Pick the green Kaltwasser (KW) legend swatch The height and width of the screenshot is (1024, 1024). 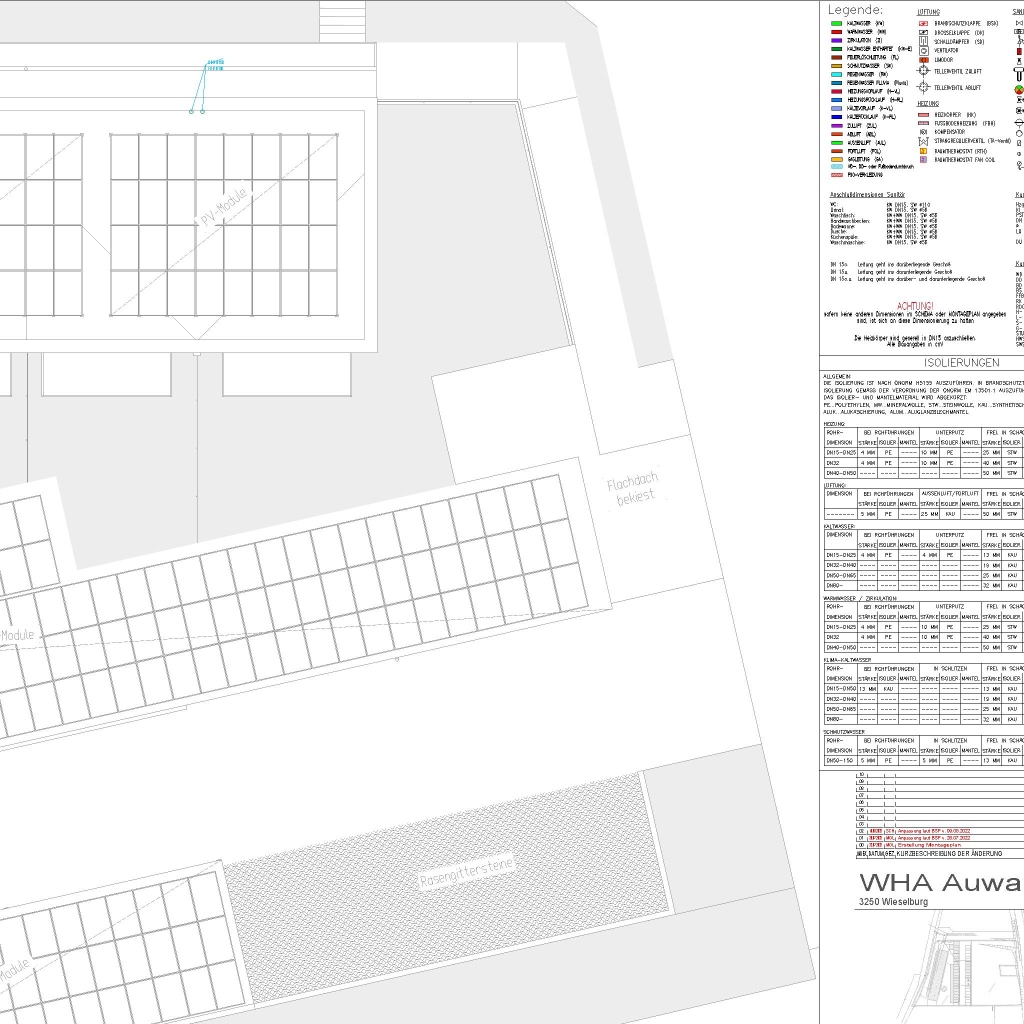837,24
